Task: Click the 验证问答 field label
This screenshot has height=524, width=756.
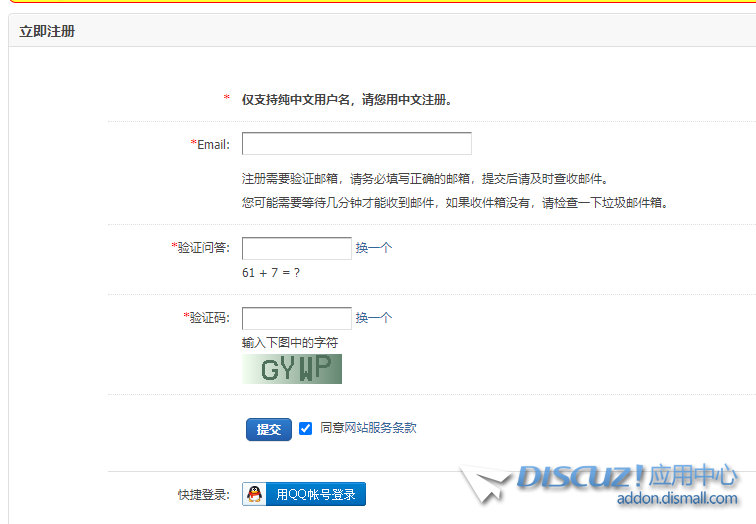Action: (201, 248)
